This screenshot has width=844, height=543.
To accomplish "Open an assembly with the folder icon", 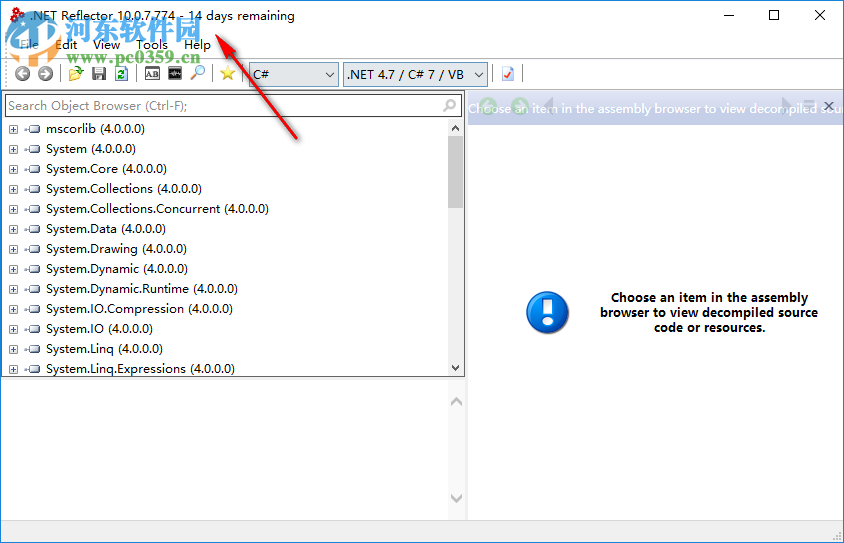I will click(x=76, y=73).
